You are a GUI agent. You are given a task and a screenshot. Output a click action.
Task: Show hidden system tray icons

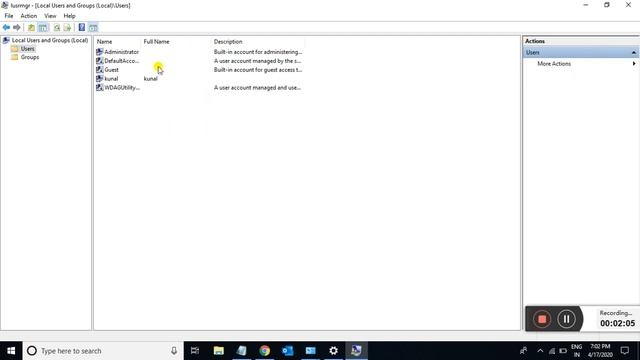point(540,351)
